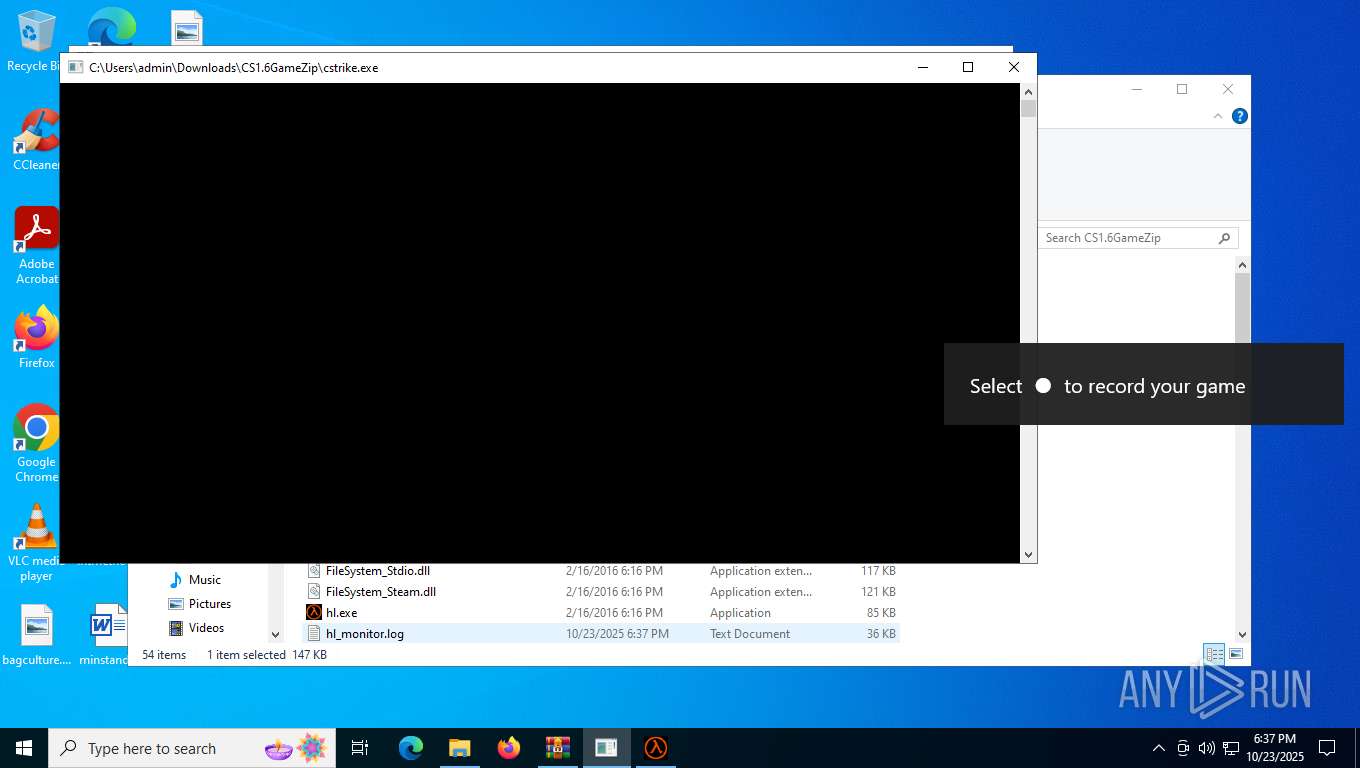Click the Explorer file list scroll down arrow

(1243, 634)
